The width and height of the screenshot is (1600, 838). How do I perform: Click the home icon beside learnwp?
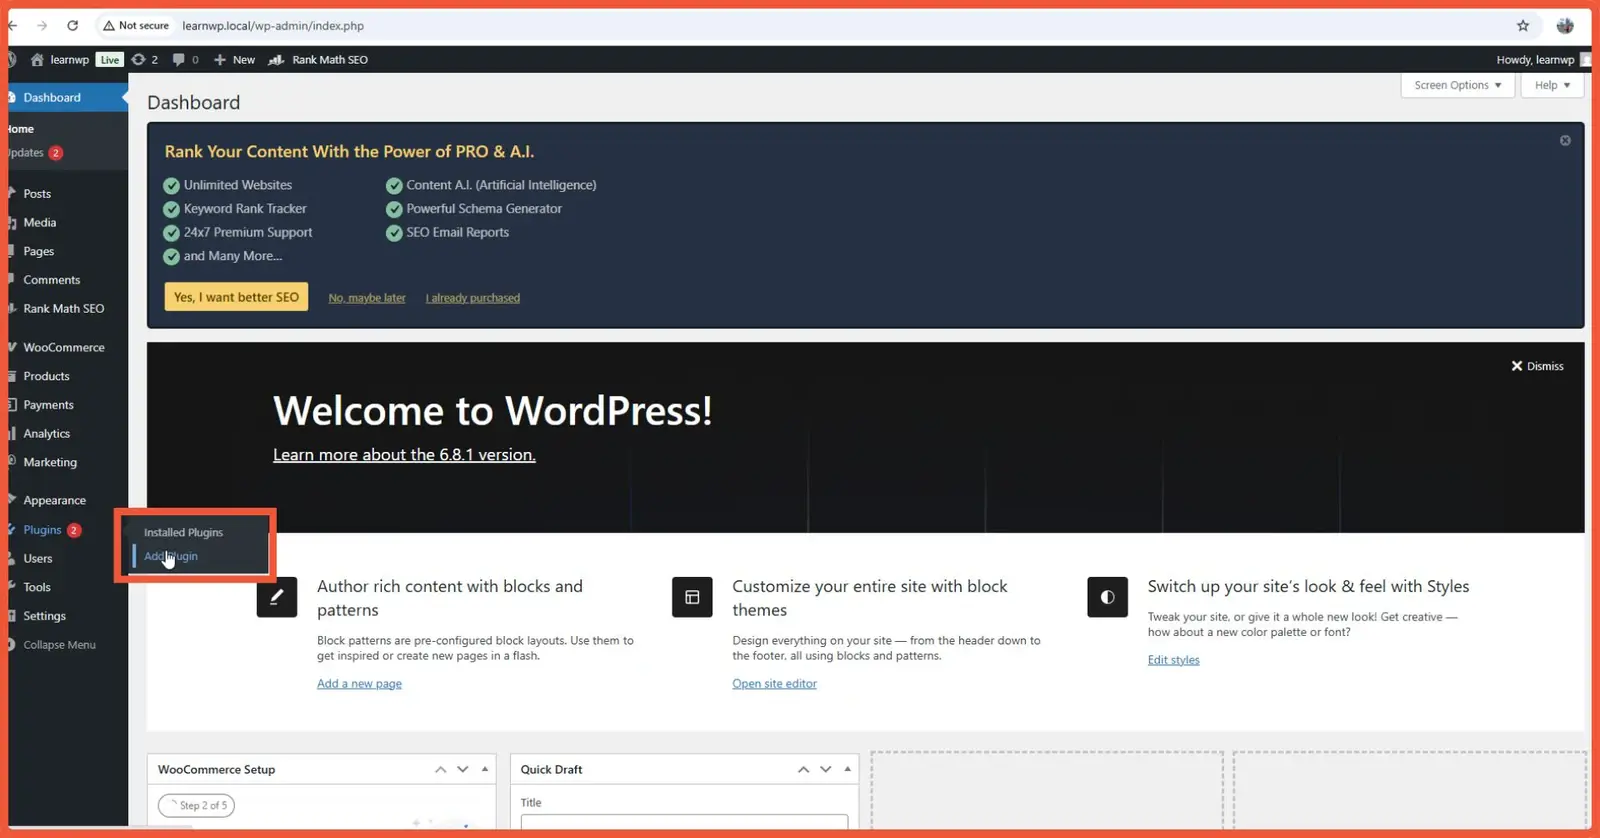(37, 60)
